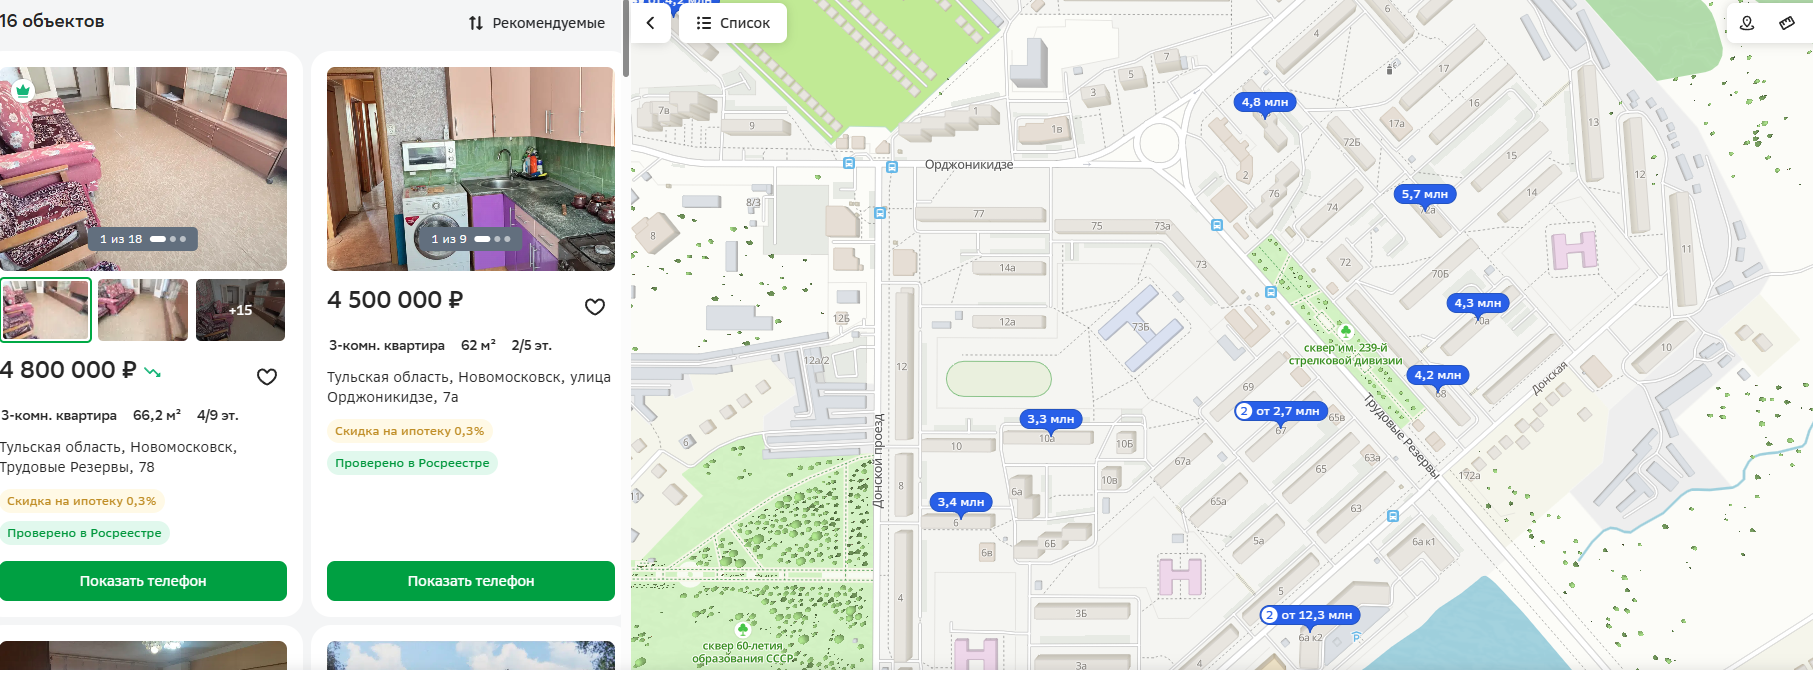Image resolution: width=1813 pixels, height=673 pixels.
Task: Show phone for the Орджоникидзе 7а flat
Action: point(471,581)
